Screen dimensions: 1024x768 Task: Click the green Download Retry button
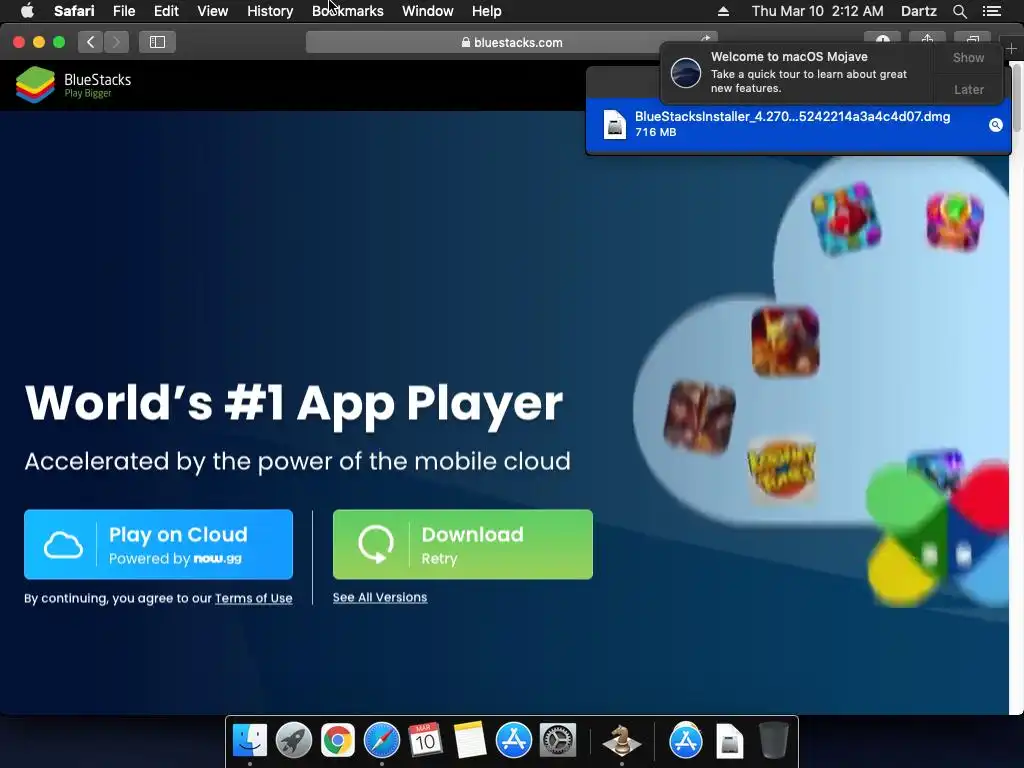pos(462,544)
